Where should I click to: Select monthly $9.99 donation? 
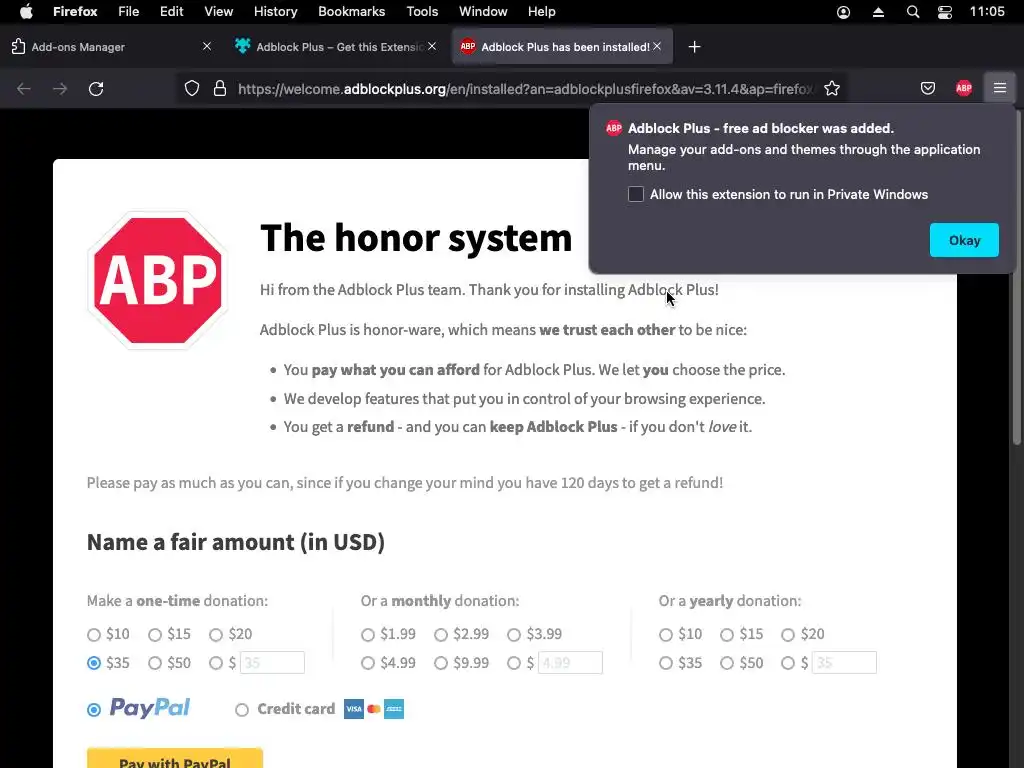click(x=441, y=664)
